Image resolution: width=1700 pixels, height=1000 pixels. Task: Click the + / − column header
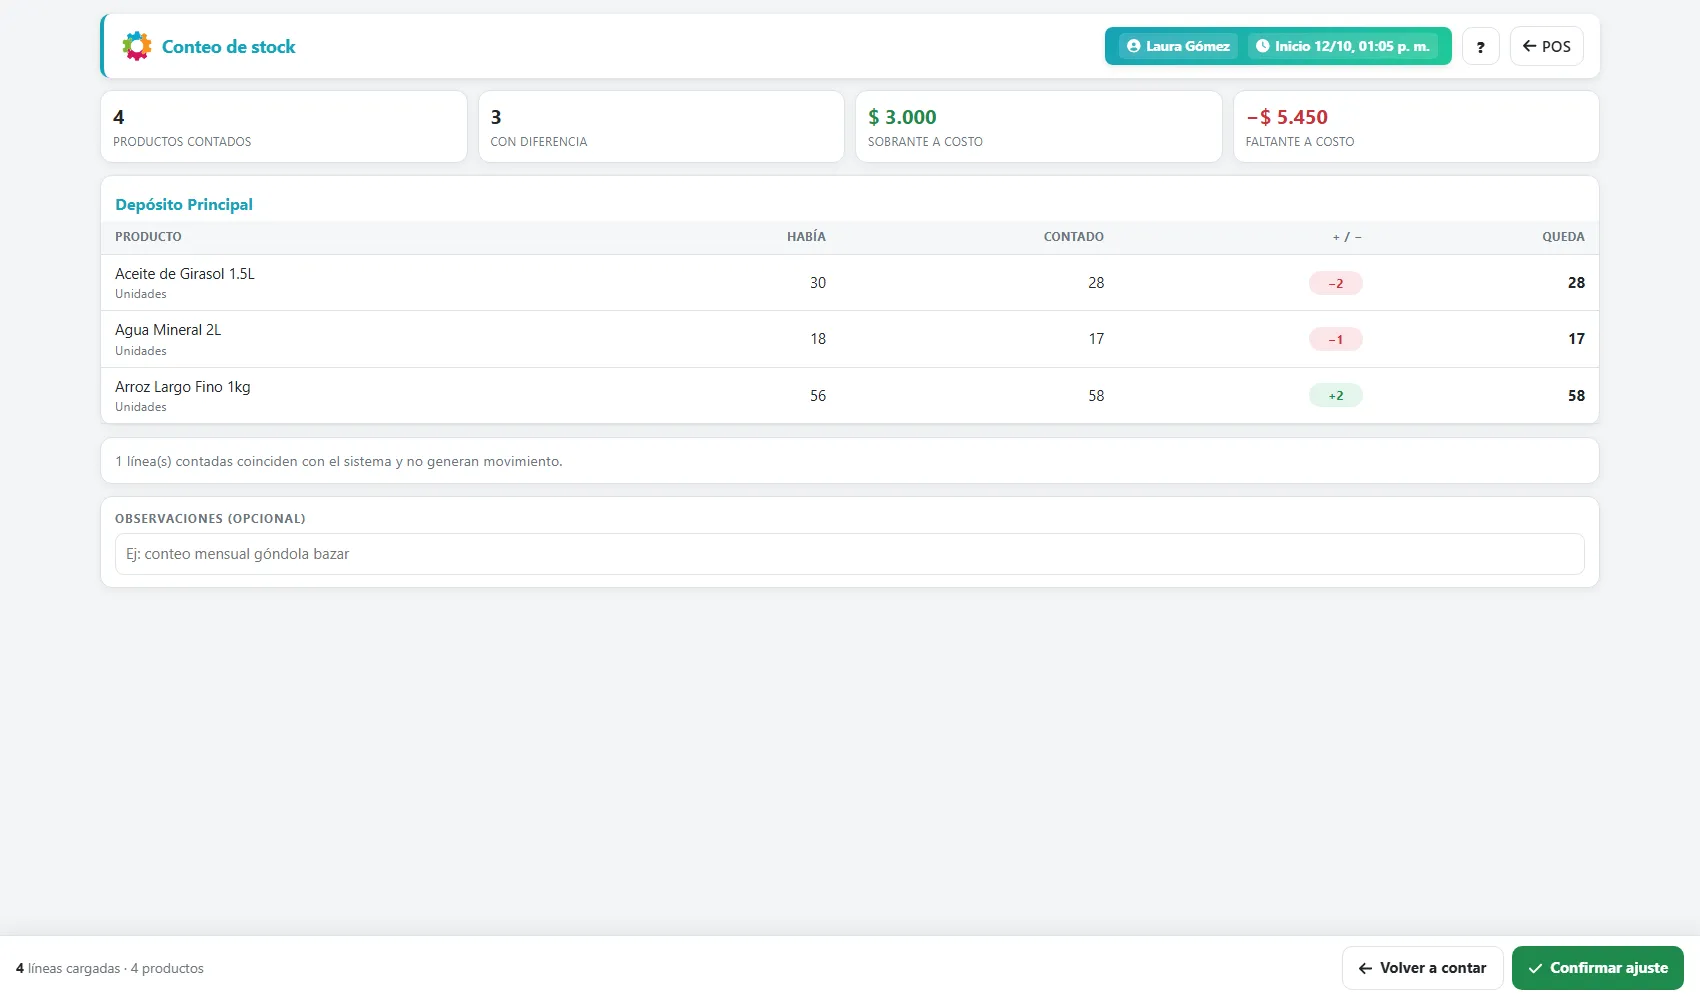pos(1347,237)
